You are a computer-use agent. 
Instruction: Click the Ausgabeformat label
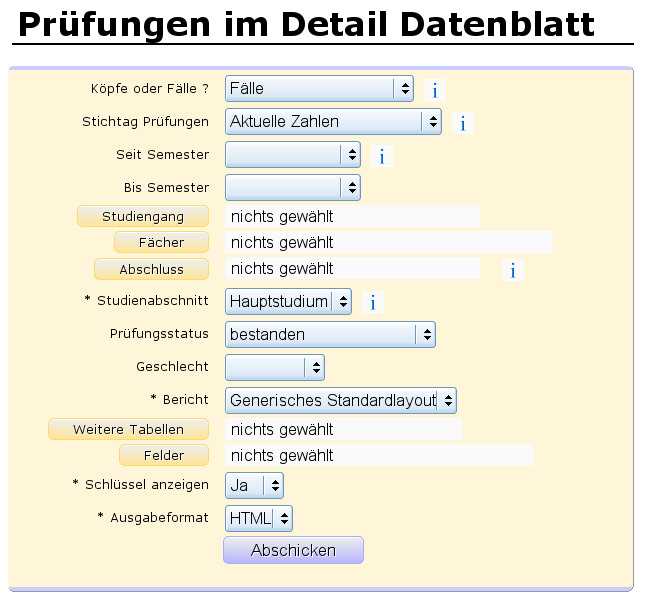[x=153, y=517]
